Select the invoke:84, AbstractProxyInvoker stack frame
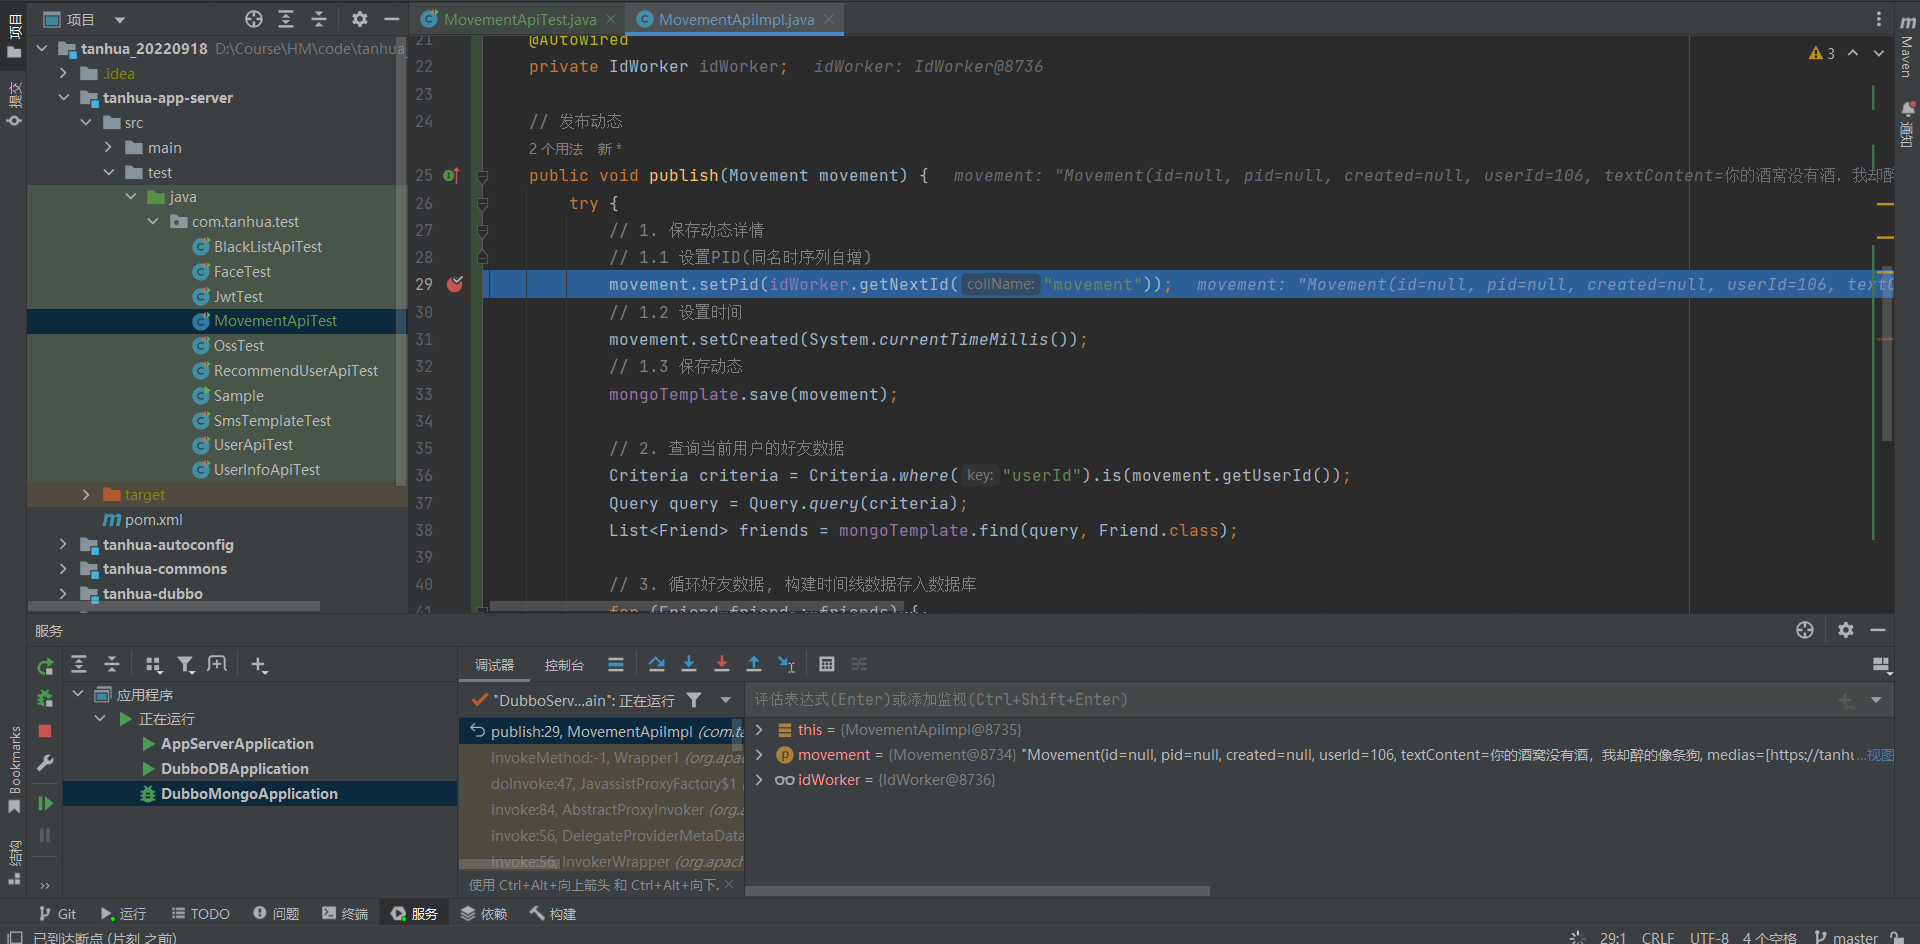Screen dimensions: 1920x944 tap(602, 810)
